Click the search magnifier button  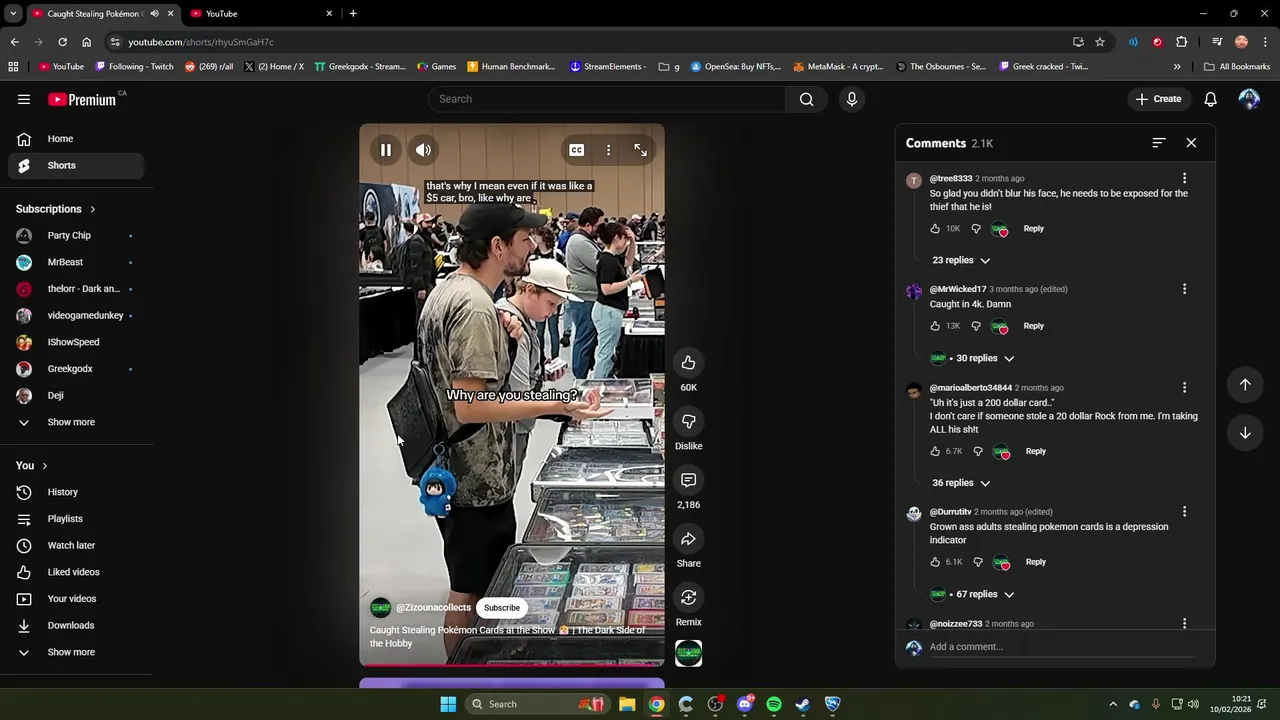(x=806, y=99)
